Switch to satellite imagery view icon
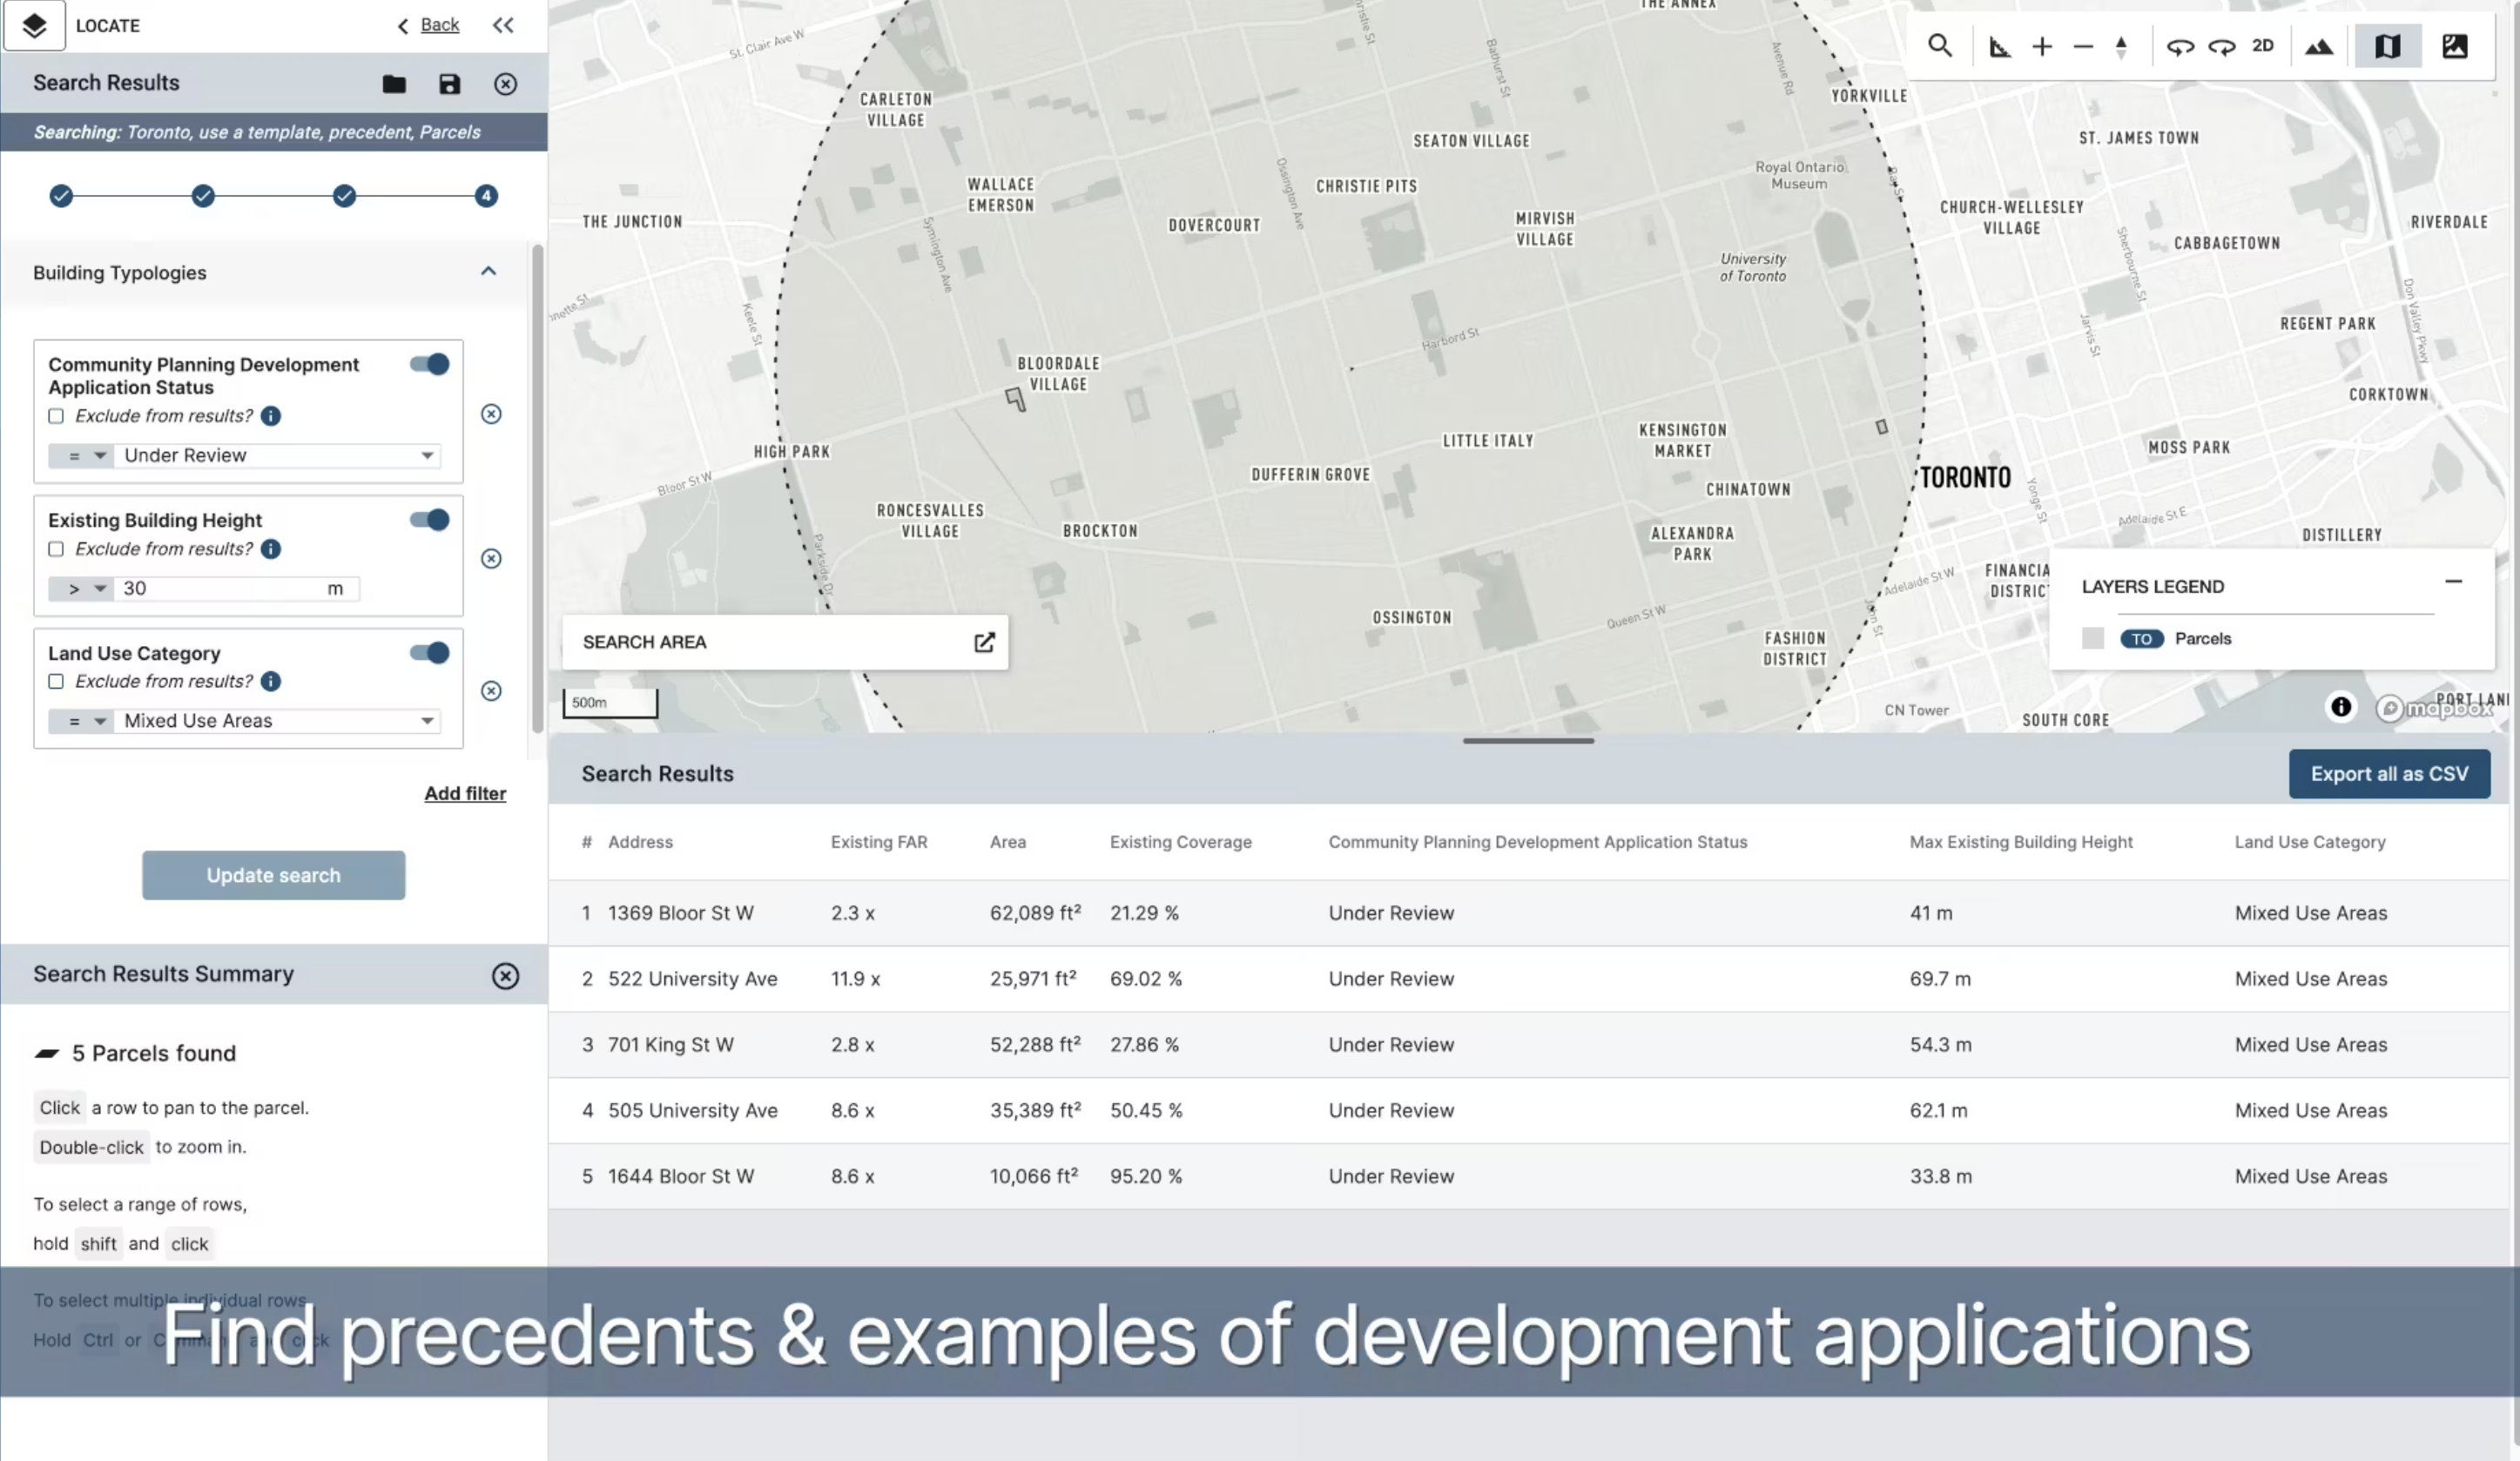The image size is (2520, 1461). (2454, 46)
